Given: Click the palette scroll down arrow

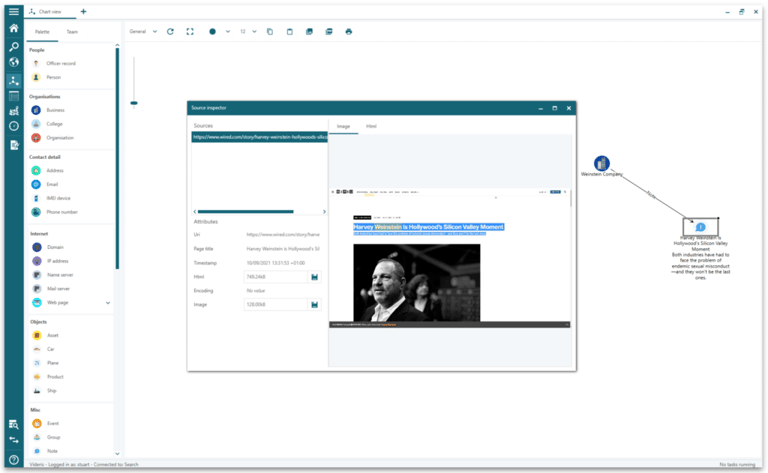Looking at the screenshot, I should (117, 454).
